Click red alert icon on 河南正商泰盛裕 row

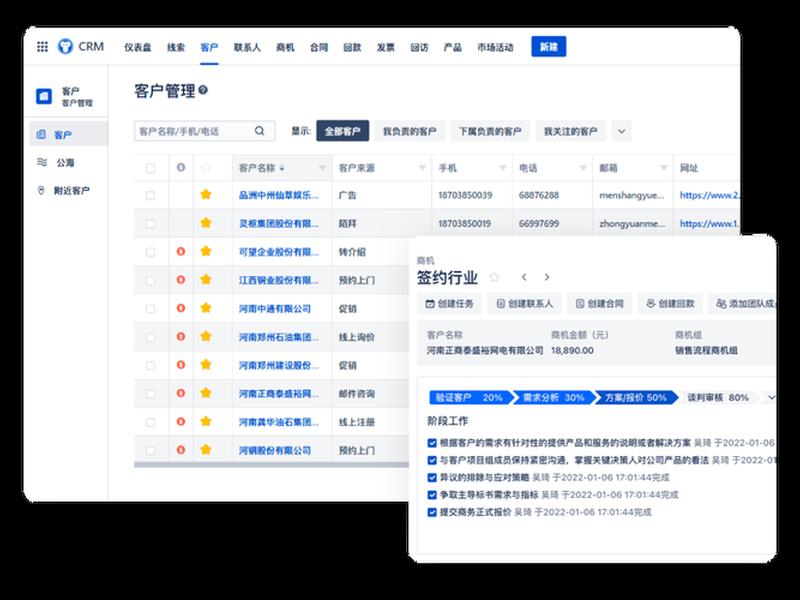coord(181,393)
